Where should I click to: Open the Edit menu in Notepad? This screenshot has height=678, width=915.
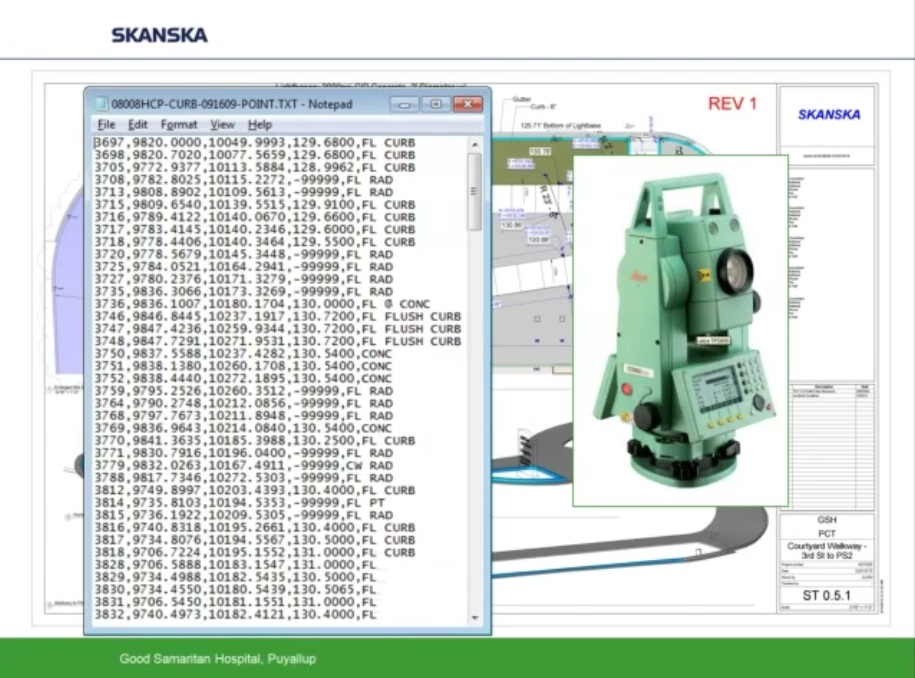137,125
